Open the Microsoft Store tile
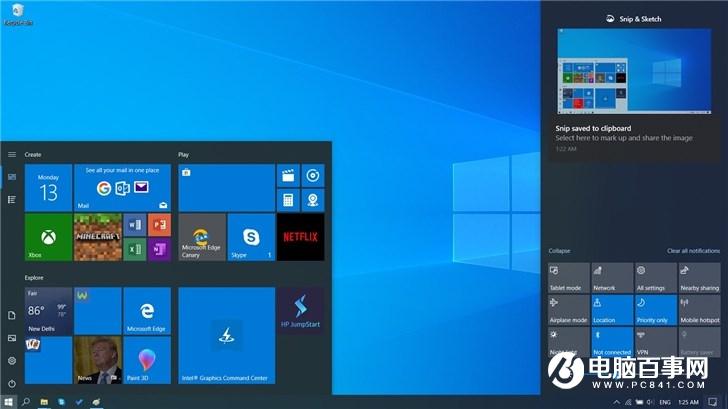 [227, 188]
